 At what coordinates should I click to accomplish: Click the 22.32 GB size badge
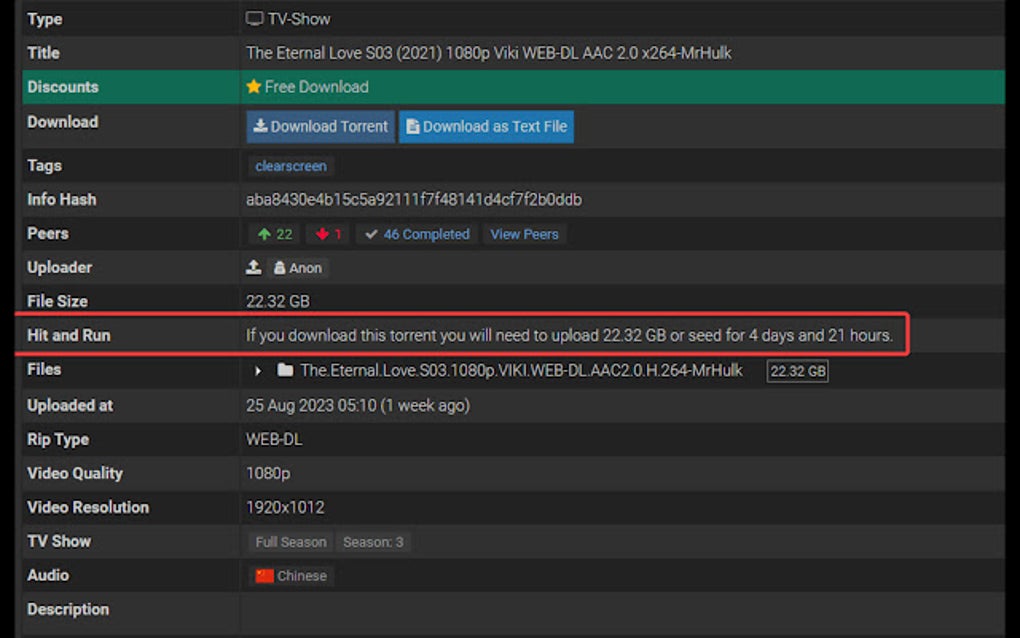tap(797, 370)
